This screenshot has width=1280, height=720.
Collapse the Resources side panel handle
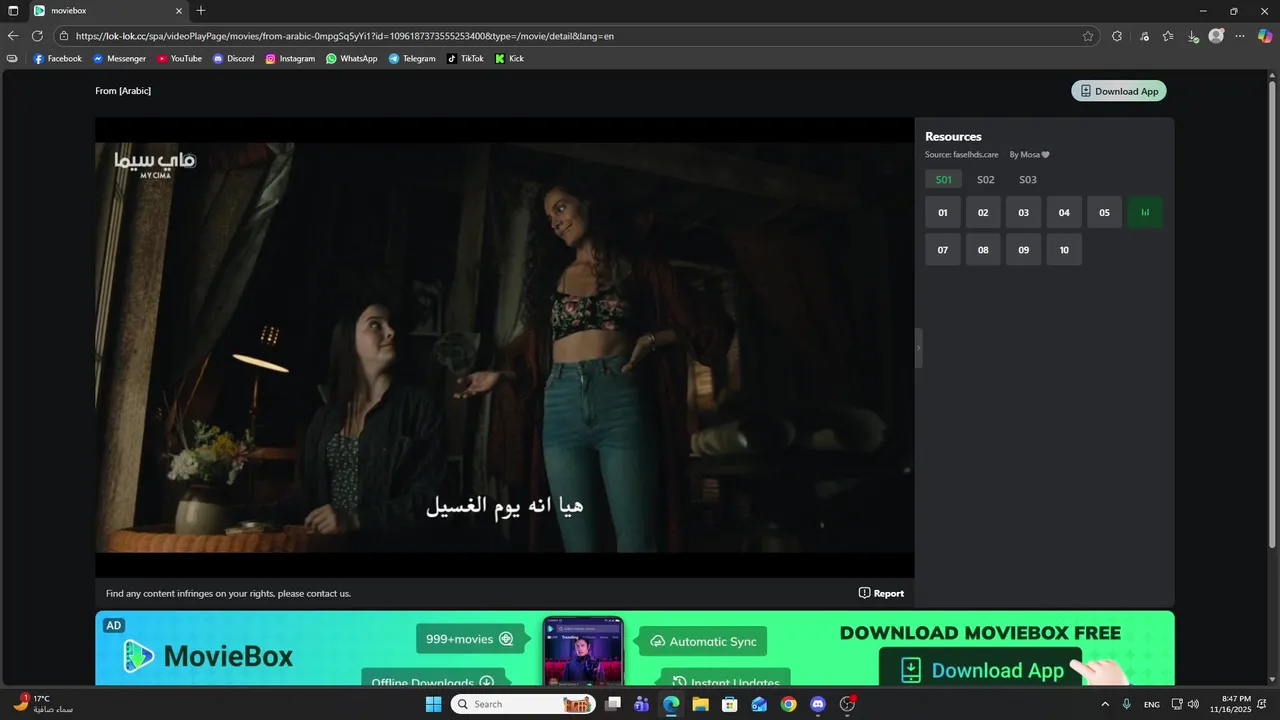[x=918, y=348]
